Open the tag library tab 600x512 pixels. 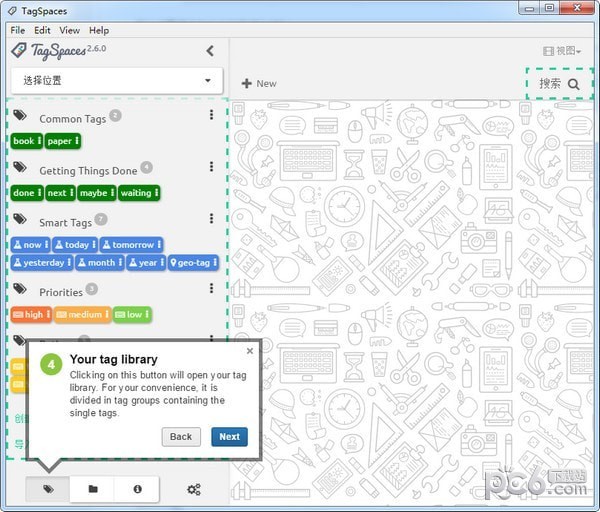48,489
